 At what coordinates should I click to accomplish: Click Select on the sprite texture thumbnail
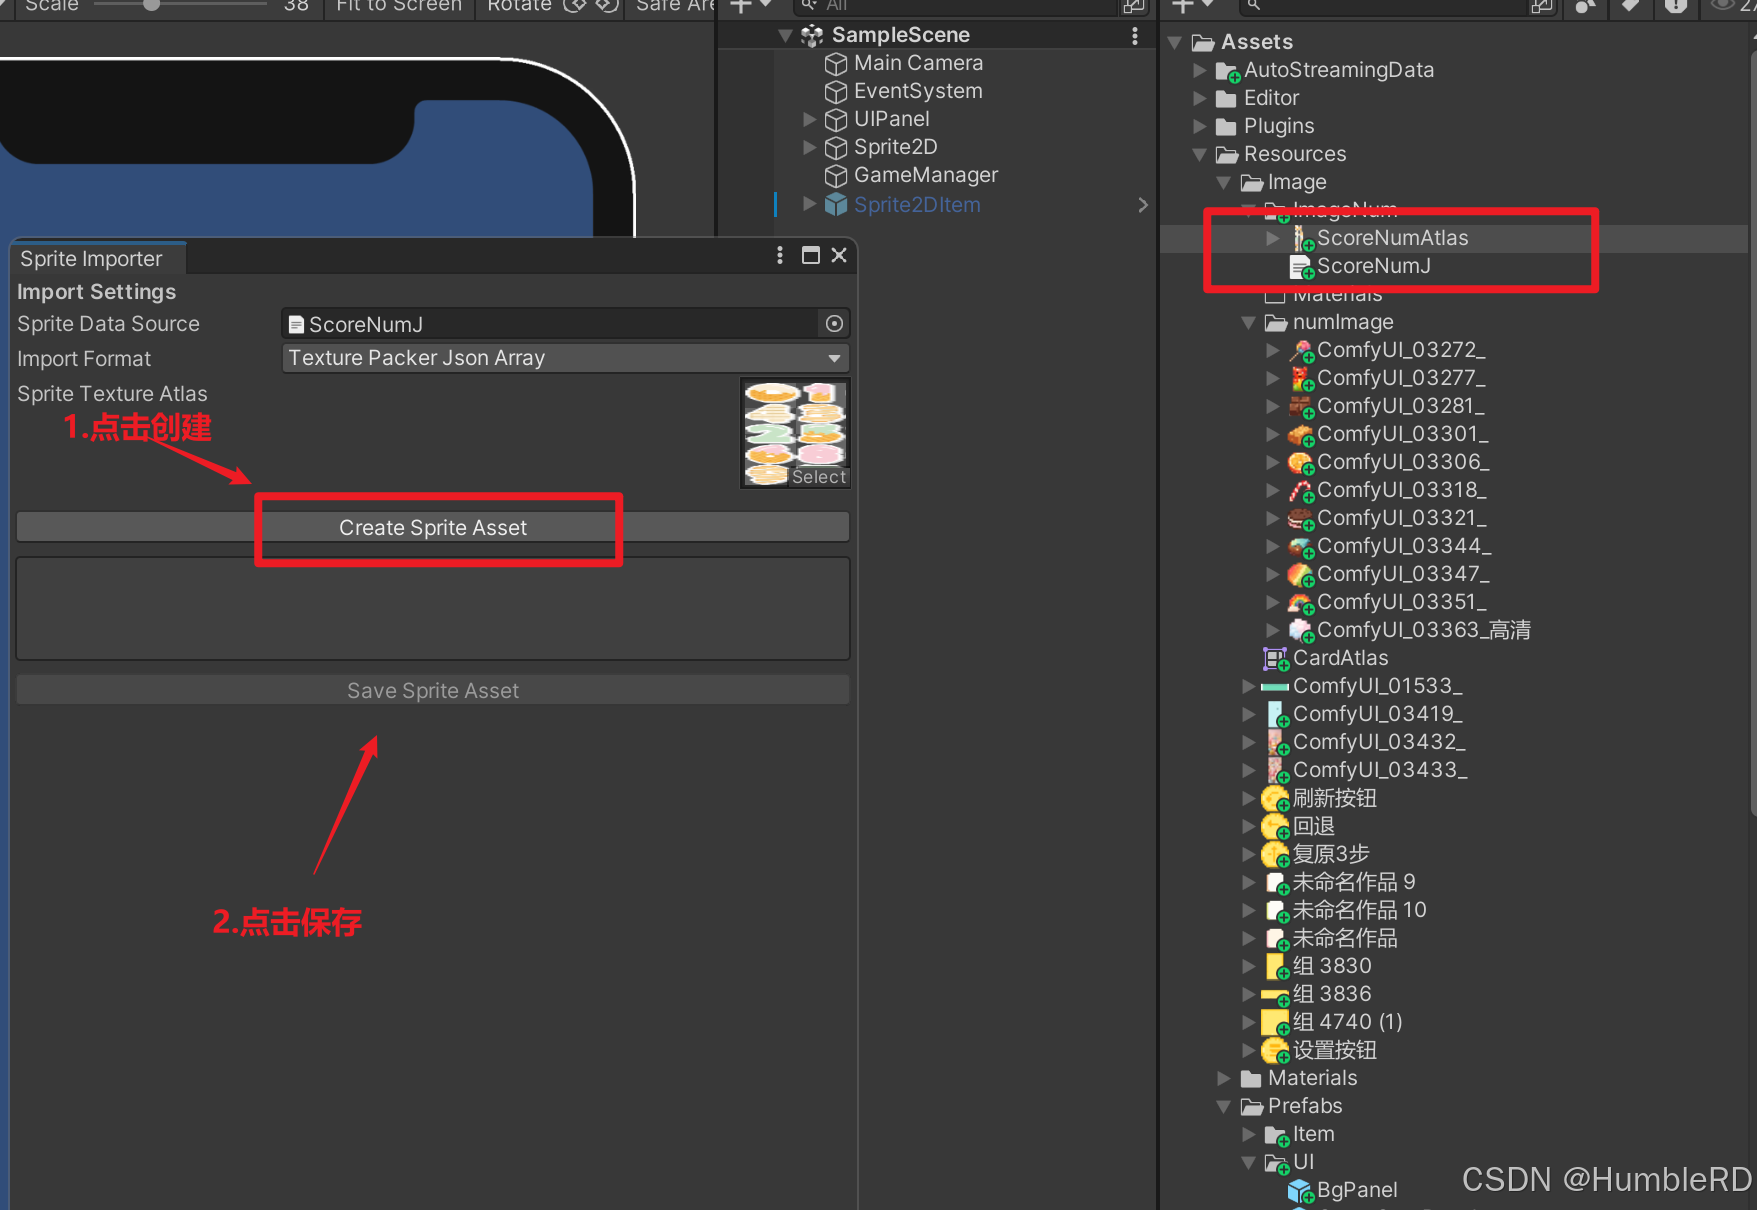(x=819, y=477)
